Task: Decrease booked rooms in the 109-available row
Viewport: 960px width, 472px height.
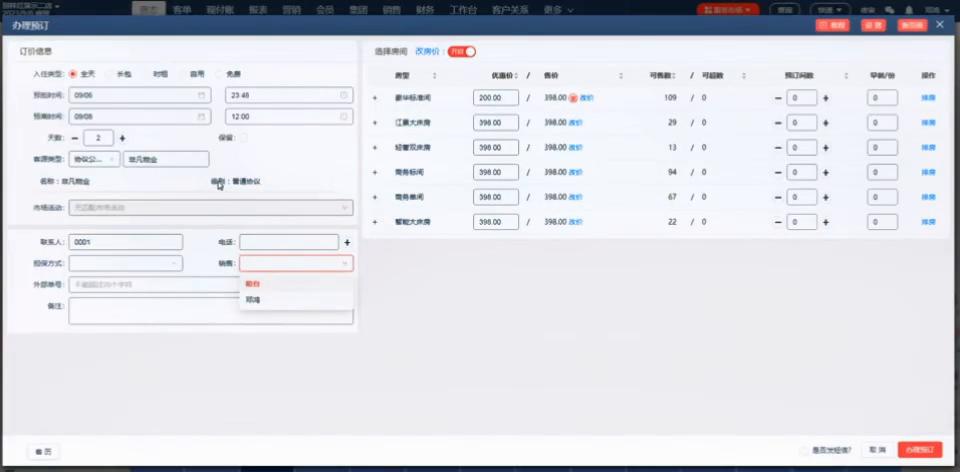Action: [778, 98]
